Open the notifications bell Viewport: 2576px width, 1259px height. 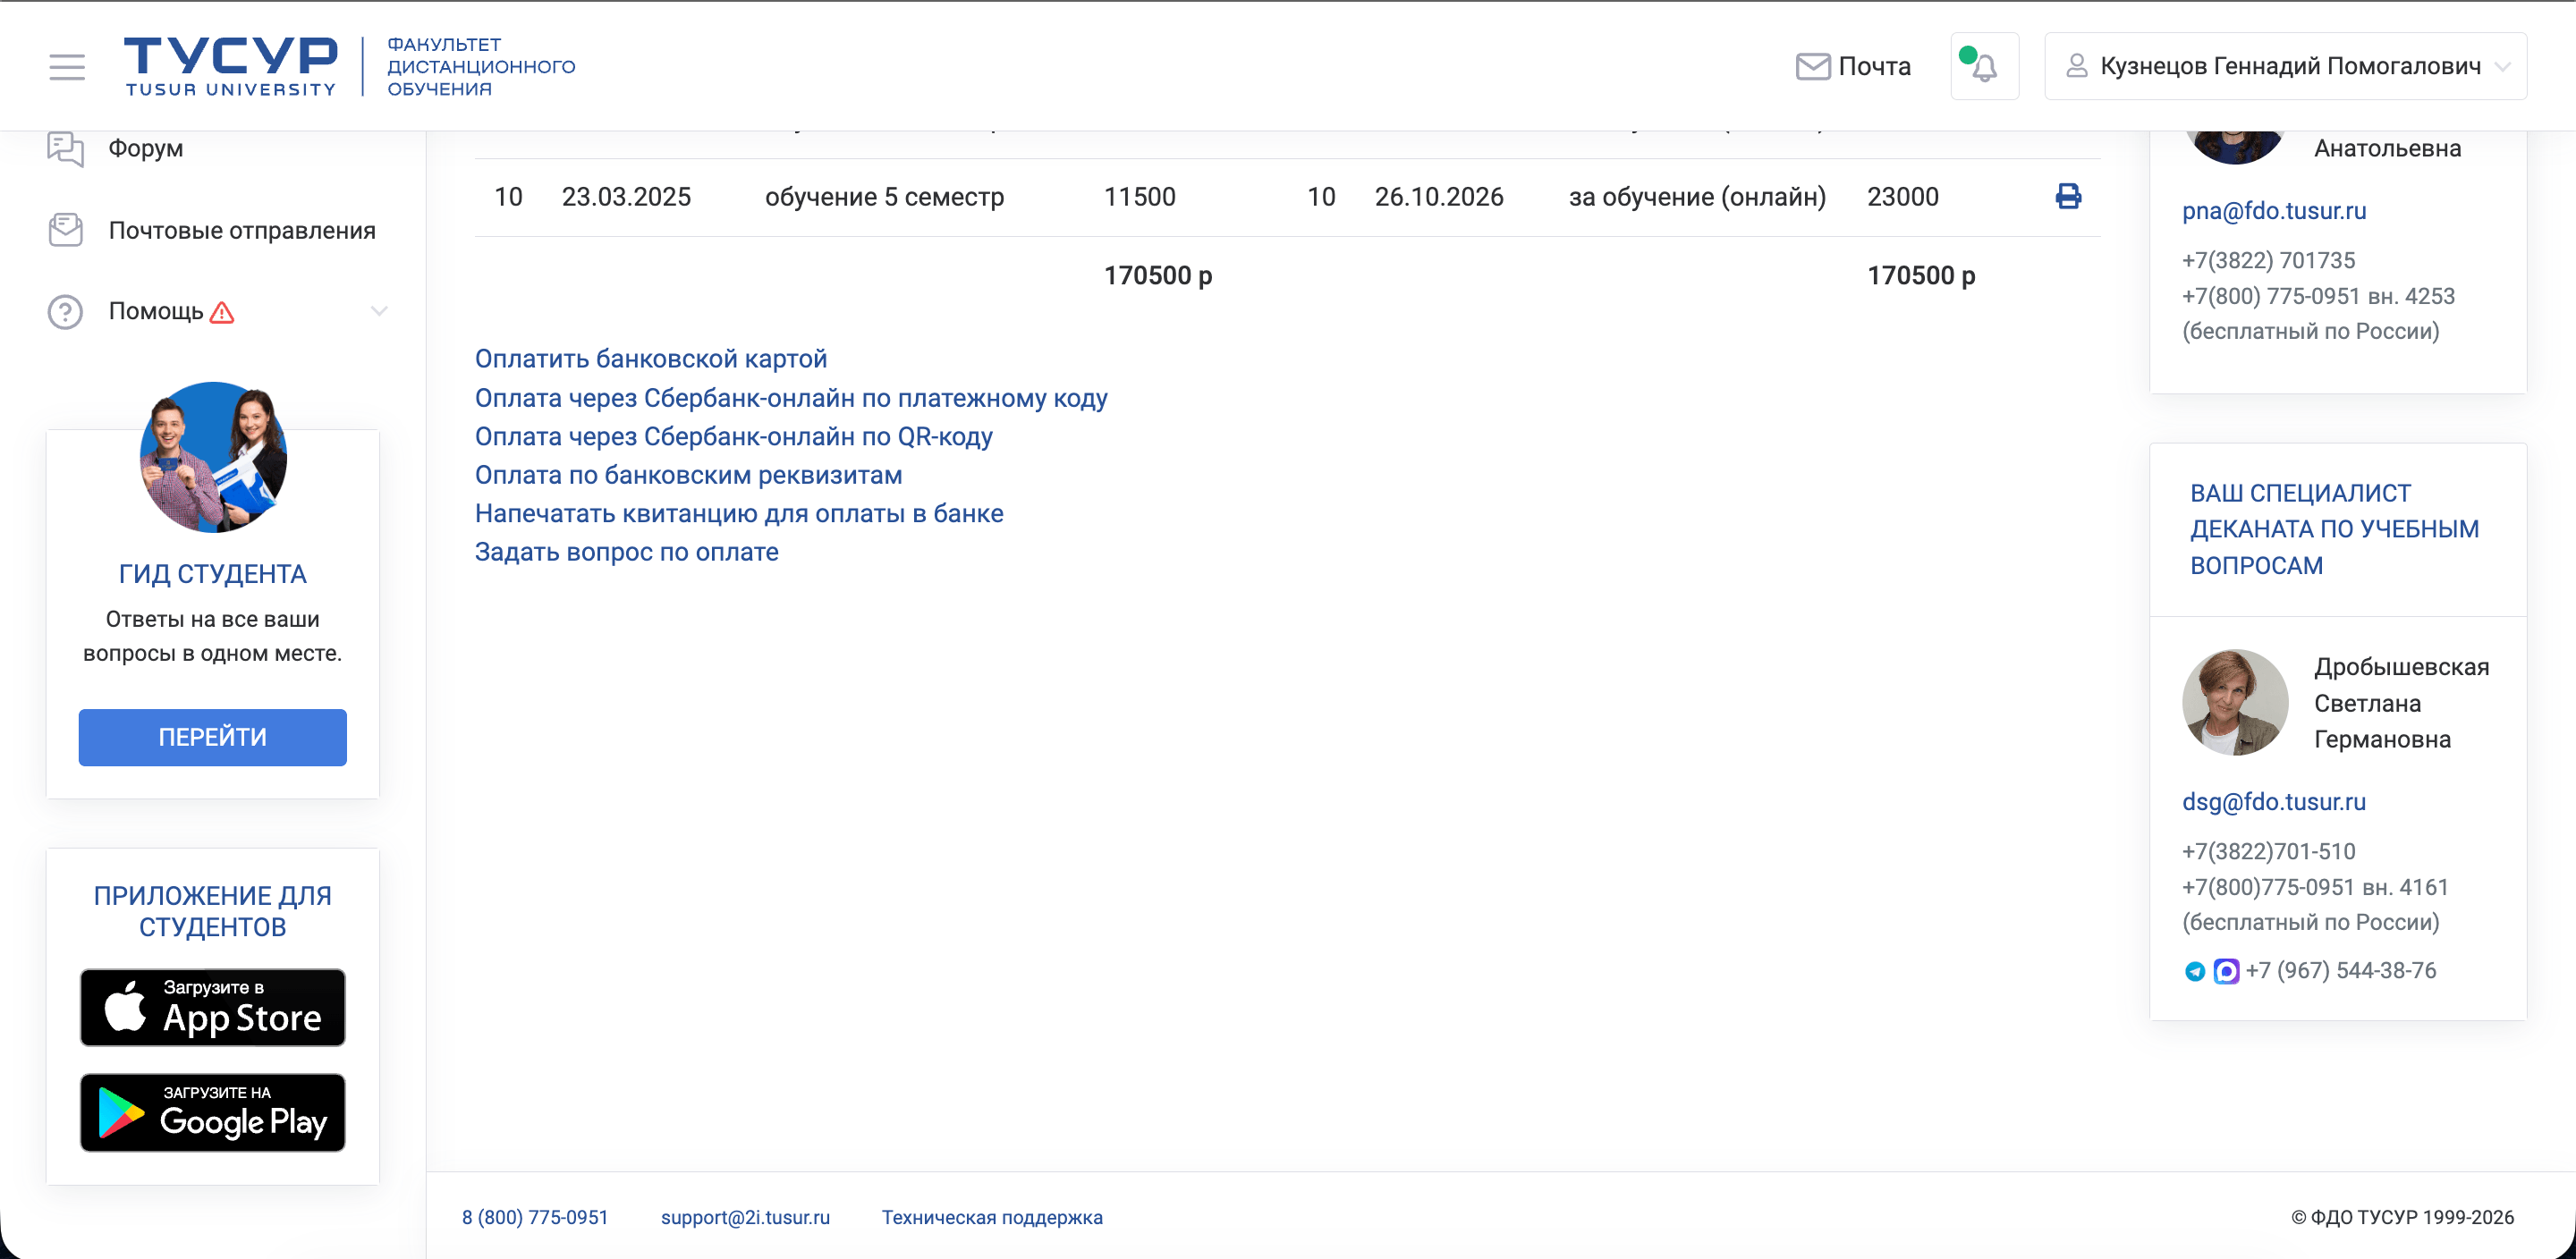1984,66
